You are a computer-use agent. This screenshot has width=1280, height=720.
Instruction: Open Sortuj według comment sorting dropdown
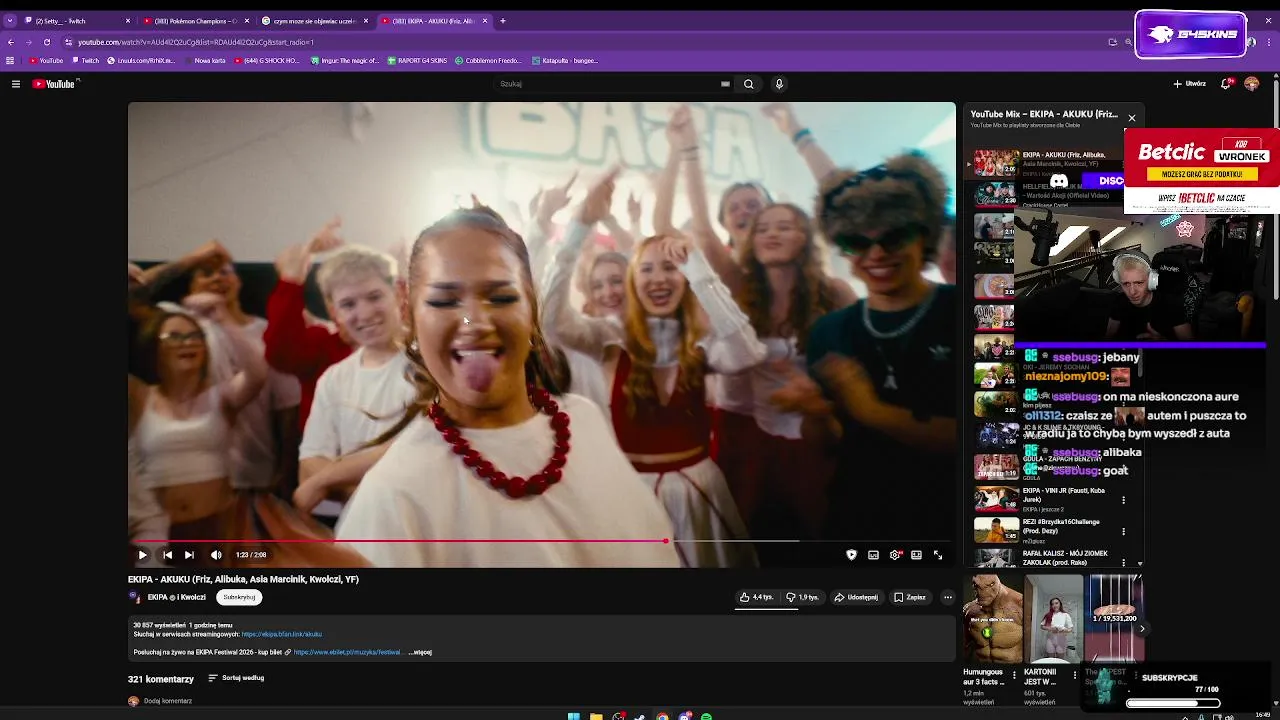click(236, 678)
